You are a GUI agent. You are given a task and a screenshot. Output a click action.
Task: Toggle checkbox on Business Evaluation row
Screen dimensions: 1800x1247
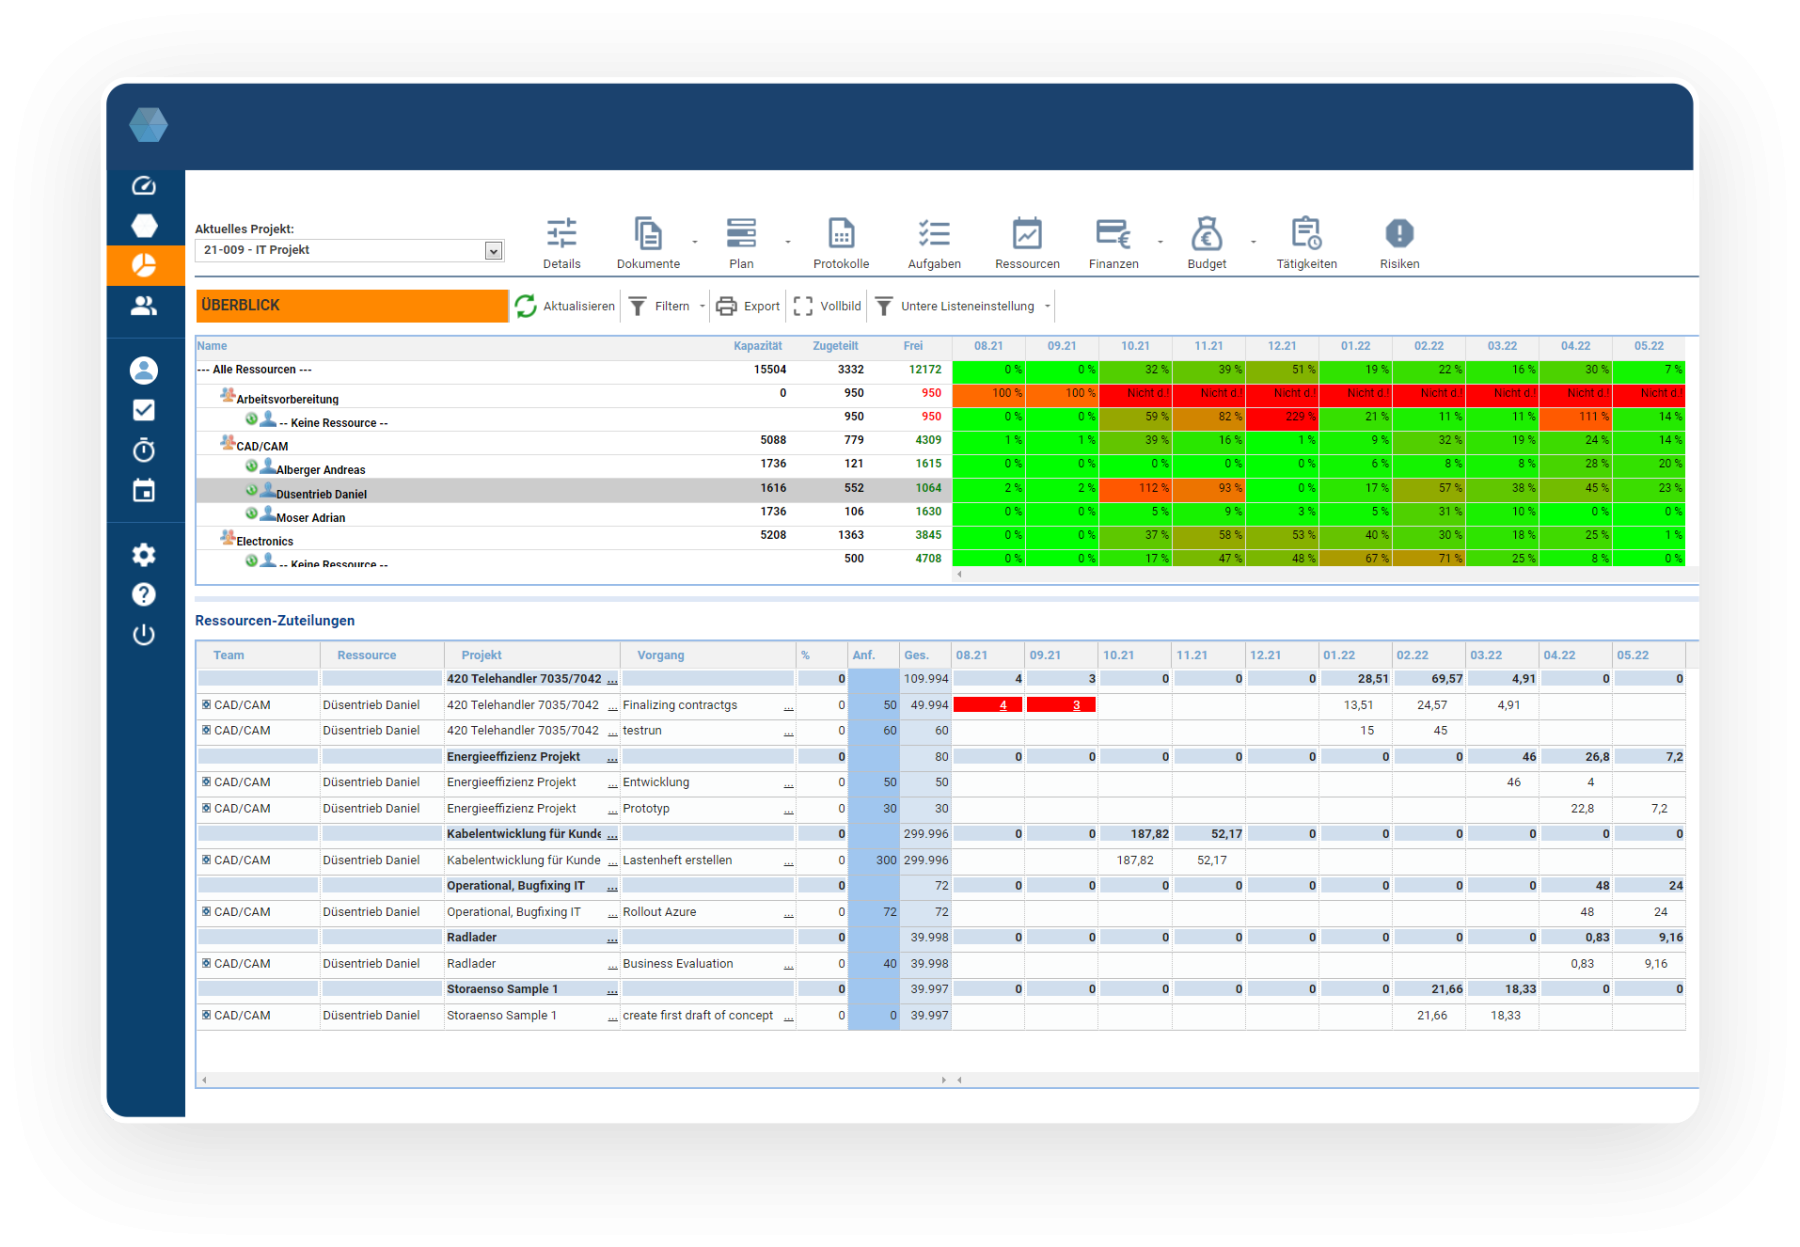(x=207, y=964)
